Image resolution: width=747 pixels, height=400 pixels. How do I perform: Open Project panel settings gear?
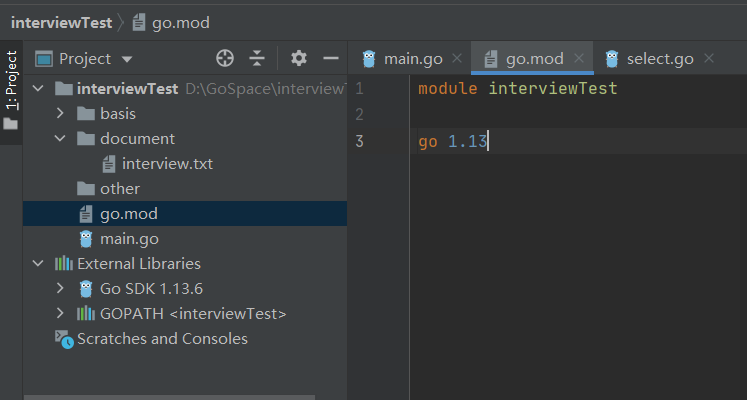(x=299, y=59)
